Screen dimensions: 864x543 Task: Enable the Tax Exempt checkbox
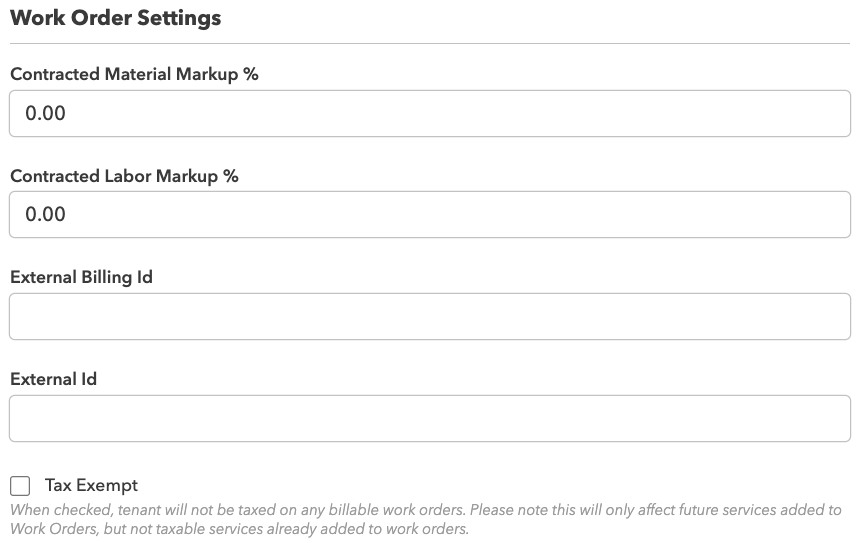[20, 486]
